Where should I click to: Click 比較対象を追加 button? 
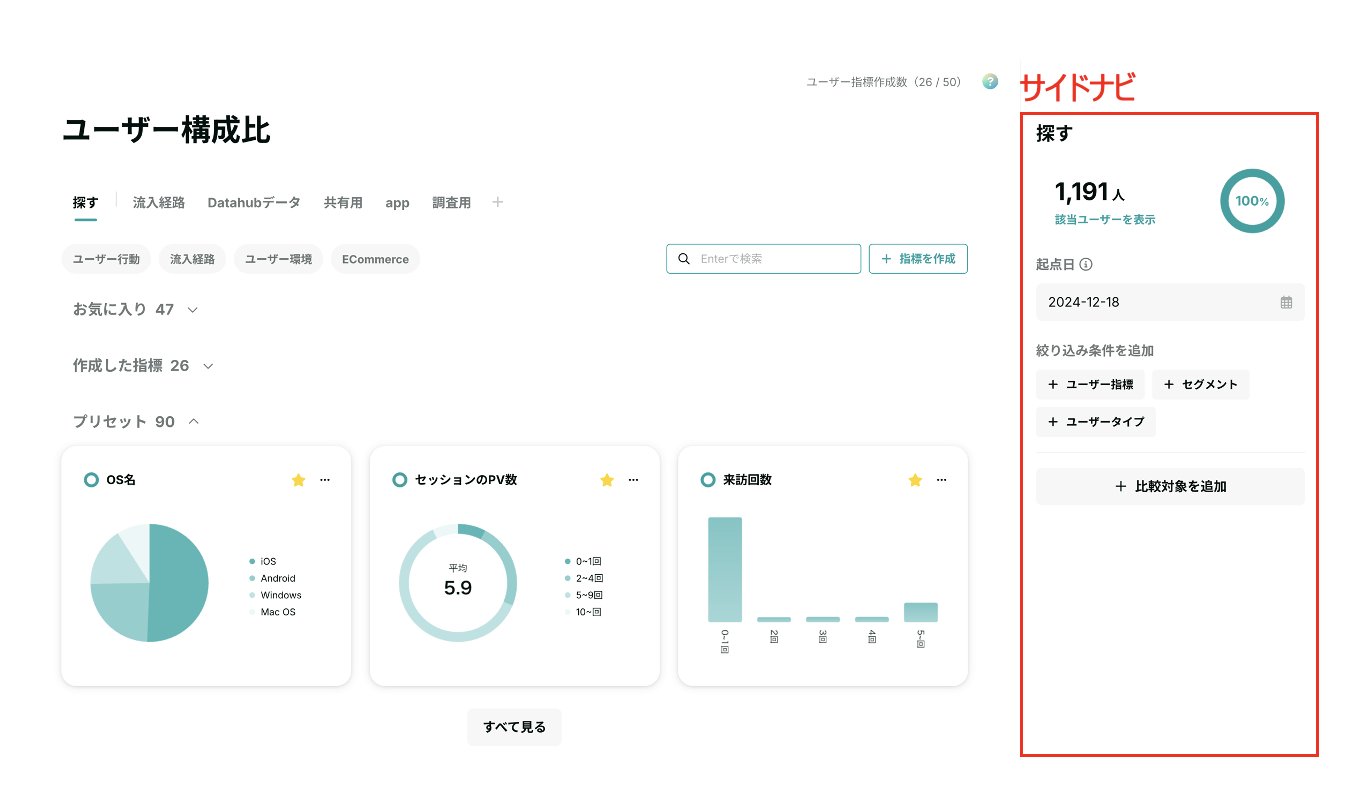tap(1170, 487)
